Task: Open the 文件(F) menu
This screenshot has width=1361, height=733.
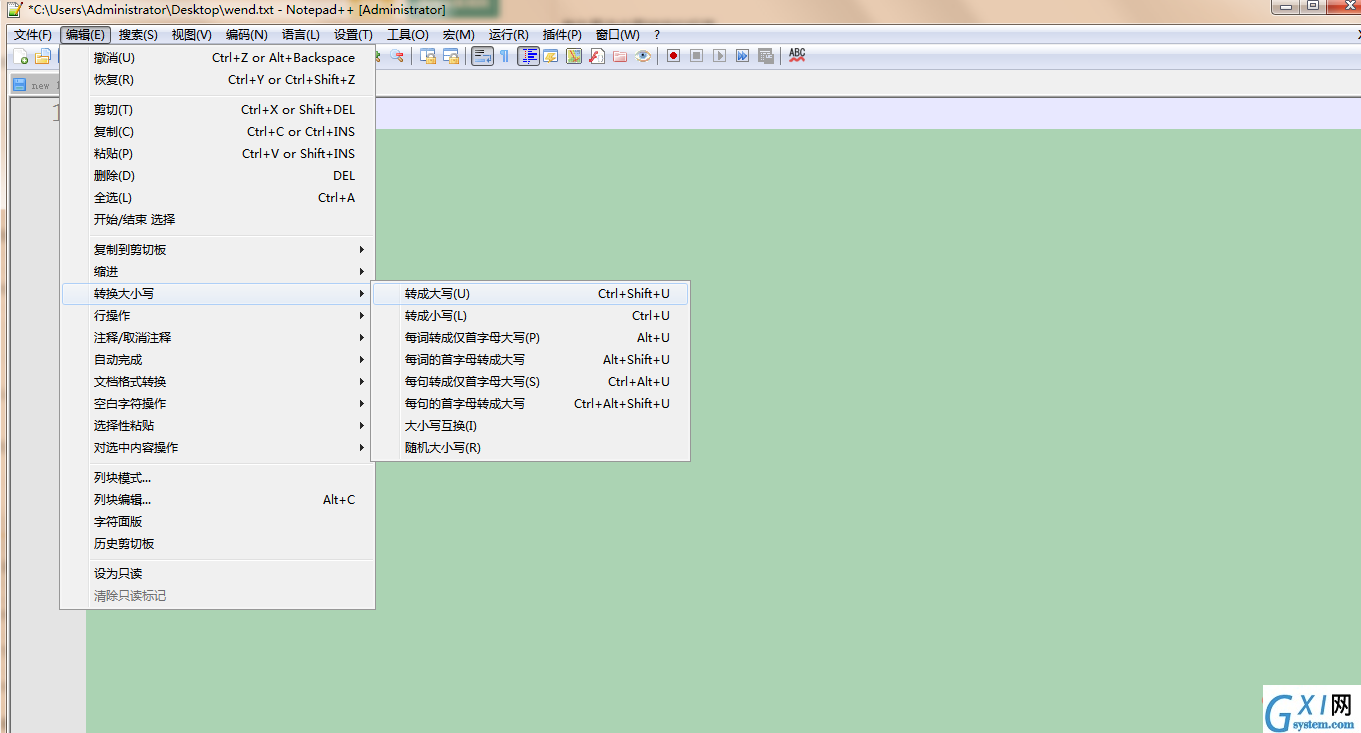Action: pyautogui.click(x=33, y=35)
